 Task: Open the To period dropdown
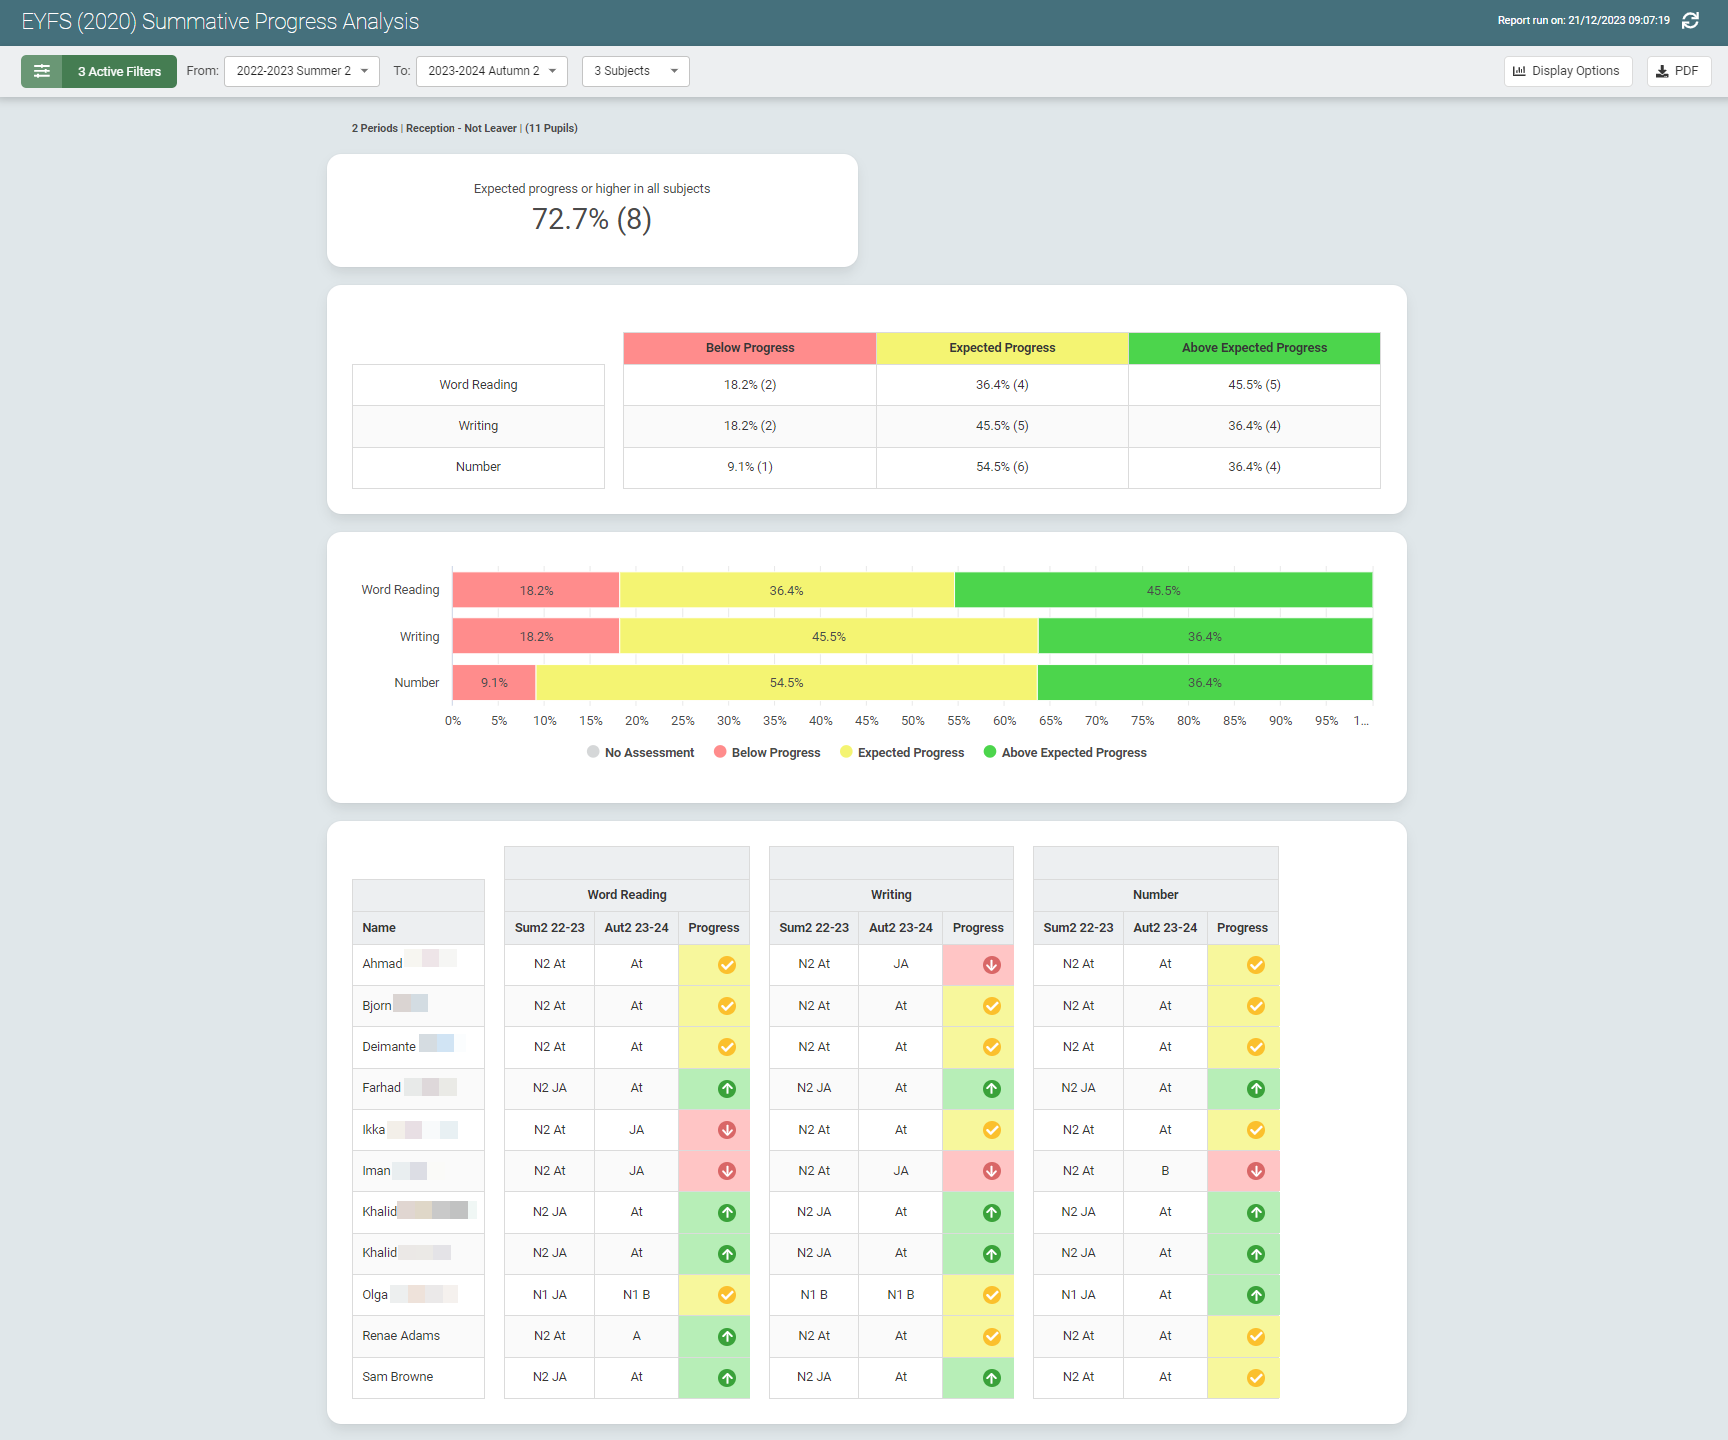[491, 71]
